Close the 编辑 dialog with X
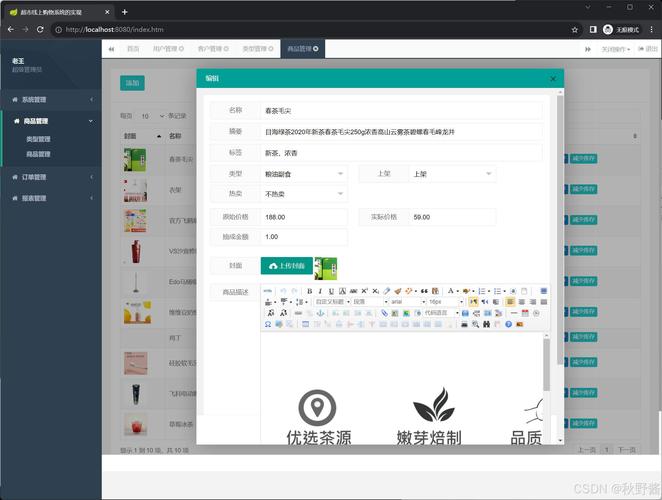The width and height of the screenshot is (662, 500). point(553,79)
